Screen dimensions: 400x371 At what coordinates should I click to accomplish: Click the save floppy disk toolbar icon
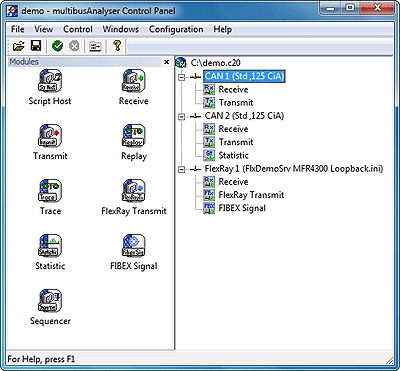(x=36, y=46)
